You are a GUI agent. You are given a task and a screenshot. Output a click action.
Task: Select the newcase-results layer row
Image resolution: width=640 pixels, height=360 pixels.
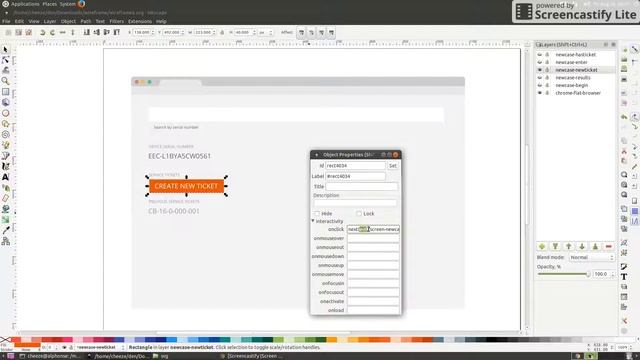[576, 78]
